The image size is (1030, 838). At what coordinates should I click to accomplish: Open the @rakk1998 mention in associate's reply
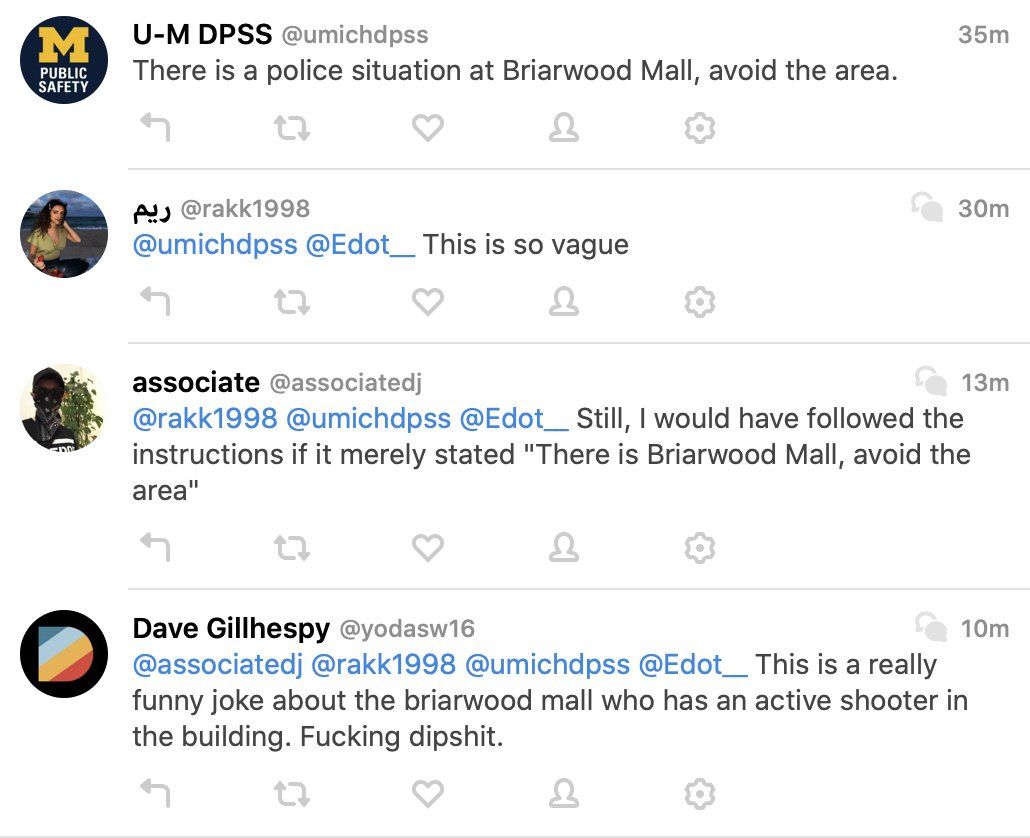click(204, 418)
